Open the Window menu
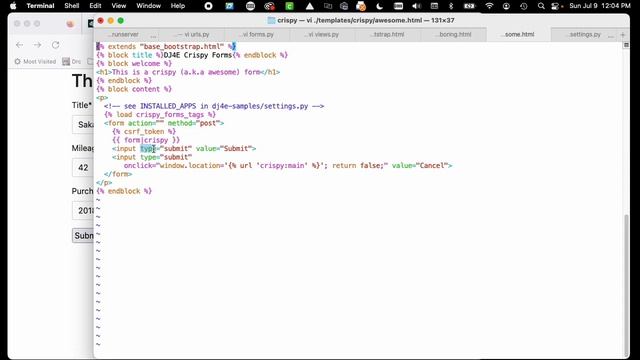Screen dimensions: 640x360 tap(149, 6)
